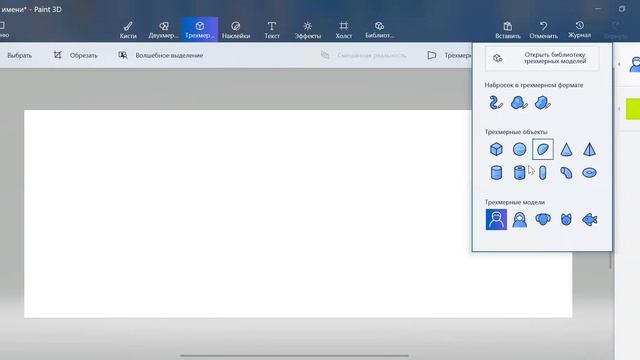The image size is (640, 360).
Task: Click the green color swatch in side panel
Action: coord(633,109)
